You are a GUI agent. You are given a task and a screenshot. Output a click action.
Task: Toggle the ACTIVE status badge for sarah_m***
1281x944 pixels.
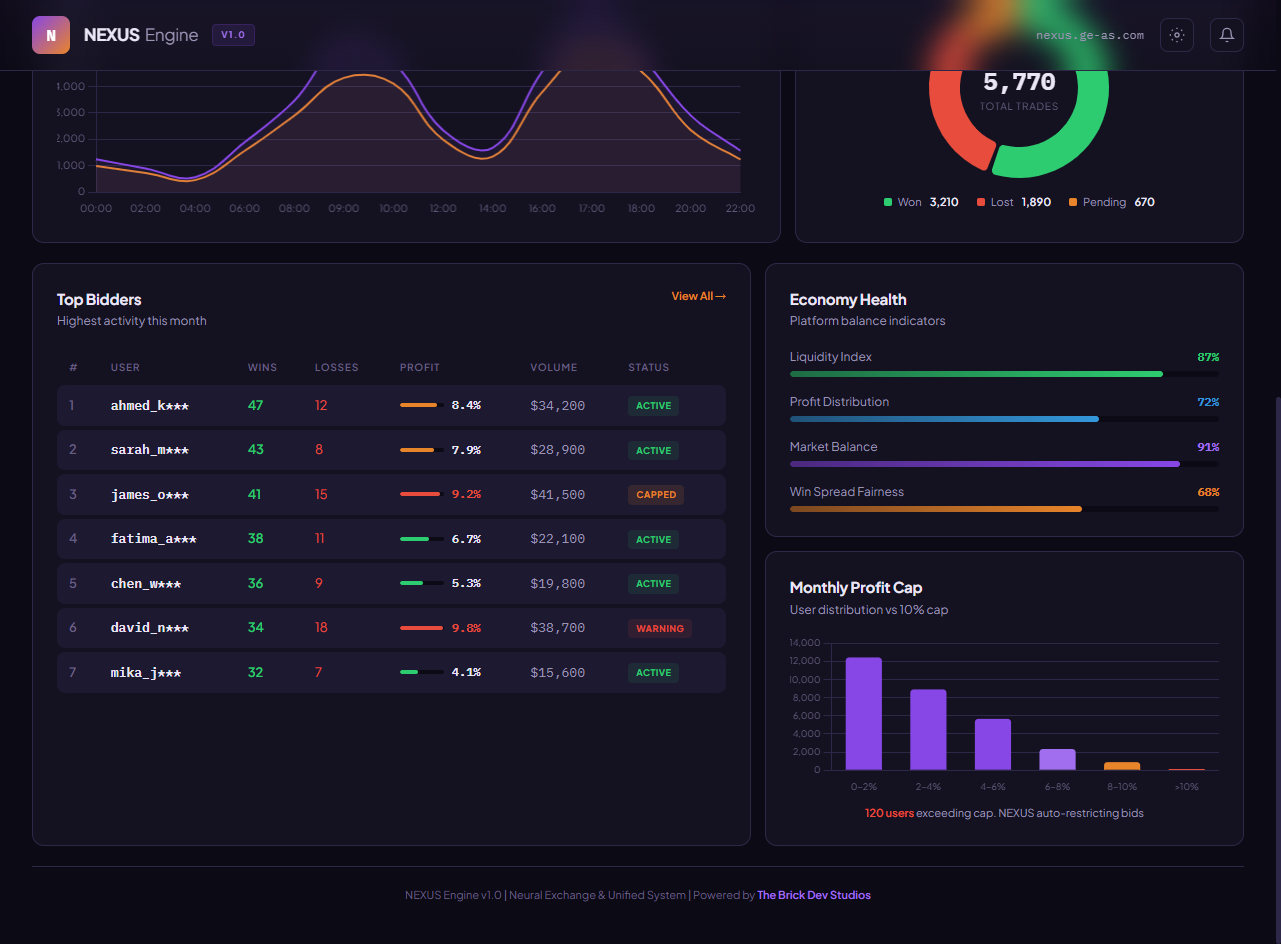point(653,450)
